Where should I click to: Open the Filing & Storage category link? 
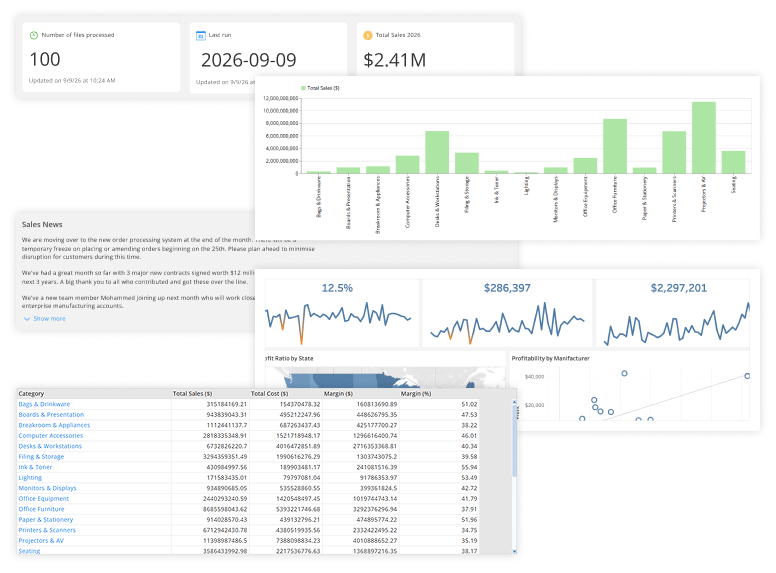pyautogui.click(x=41, y=457)
